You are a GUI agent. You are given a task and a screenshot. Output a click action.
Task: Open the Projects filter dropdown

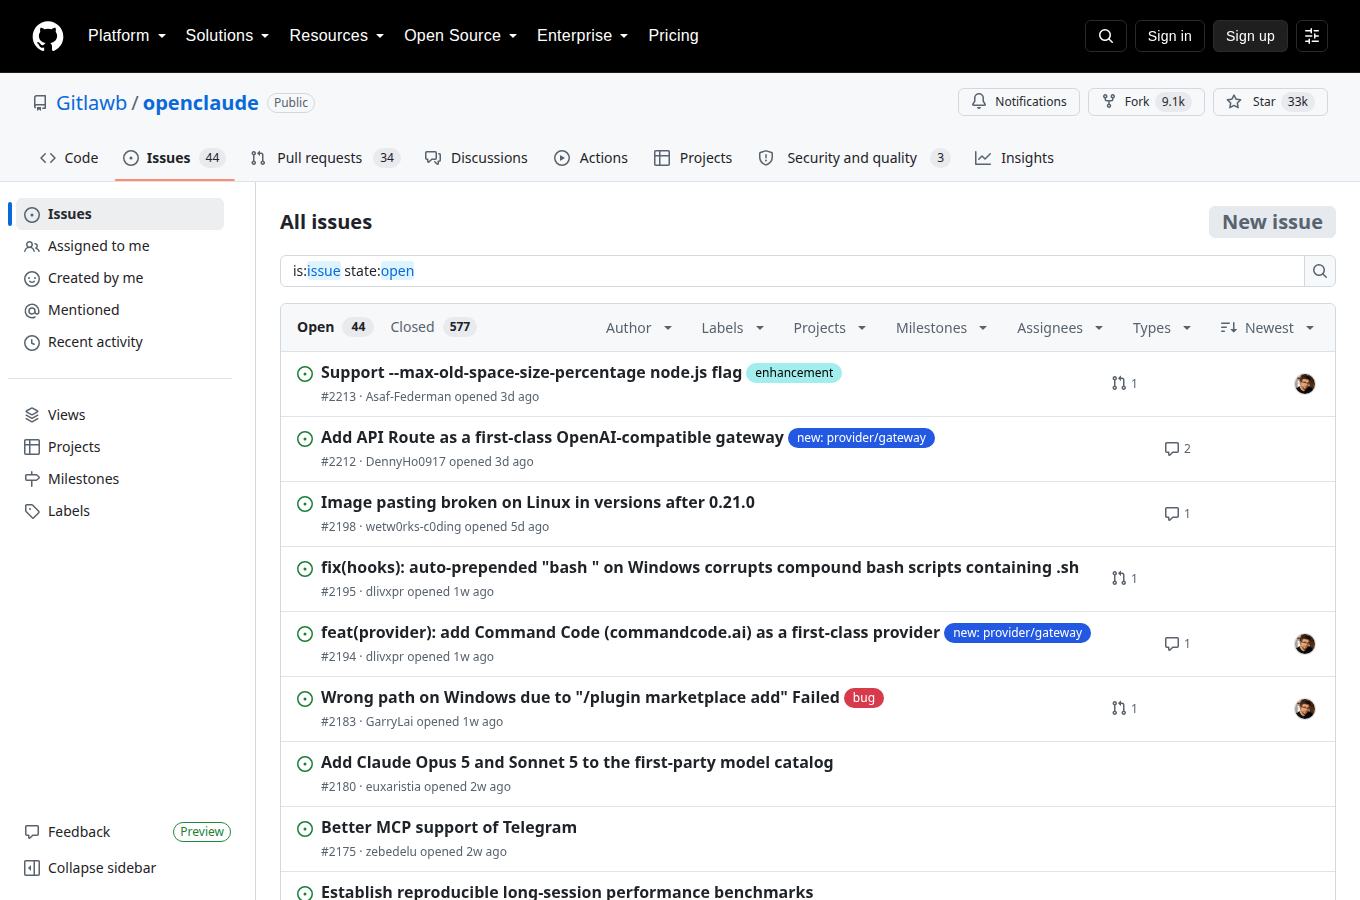[x=830, y=328]
